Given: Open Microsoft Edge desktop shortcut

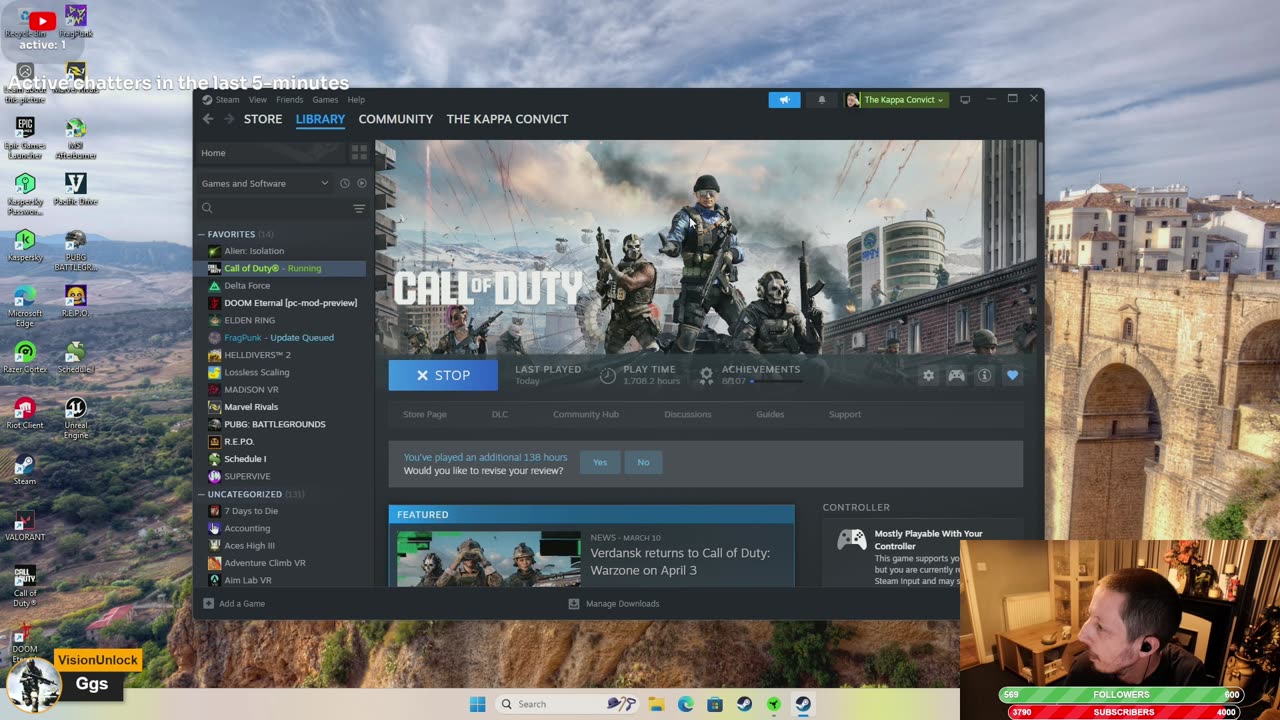Looking at the screenshot, I should [25, 305].
